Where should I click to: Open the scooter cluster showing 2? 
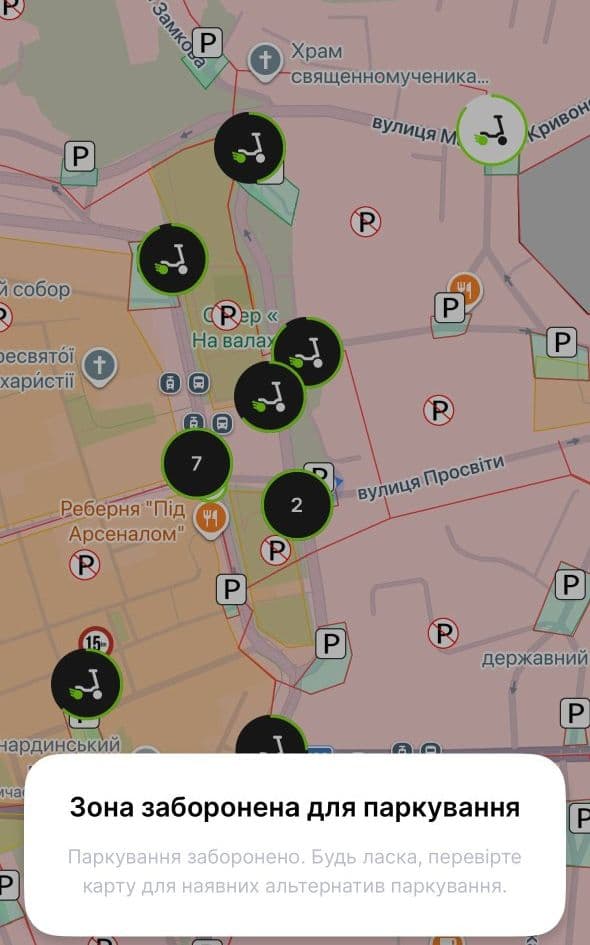(297, 504)
